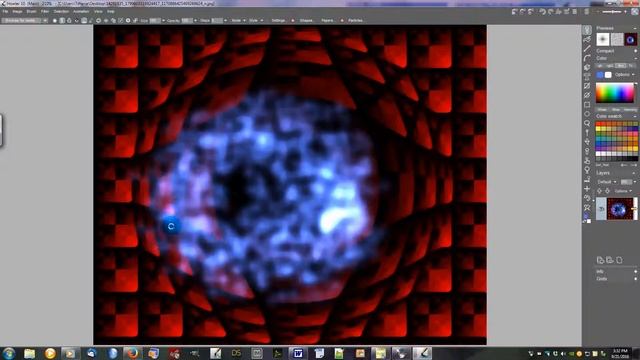The width and height of the screenshot is (640, 360).
Task: Click the middle icon in the Layers bottom row
Action: click(609, 260)
